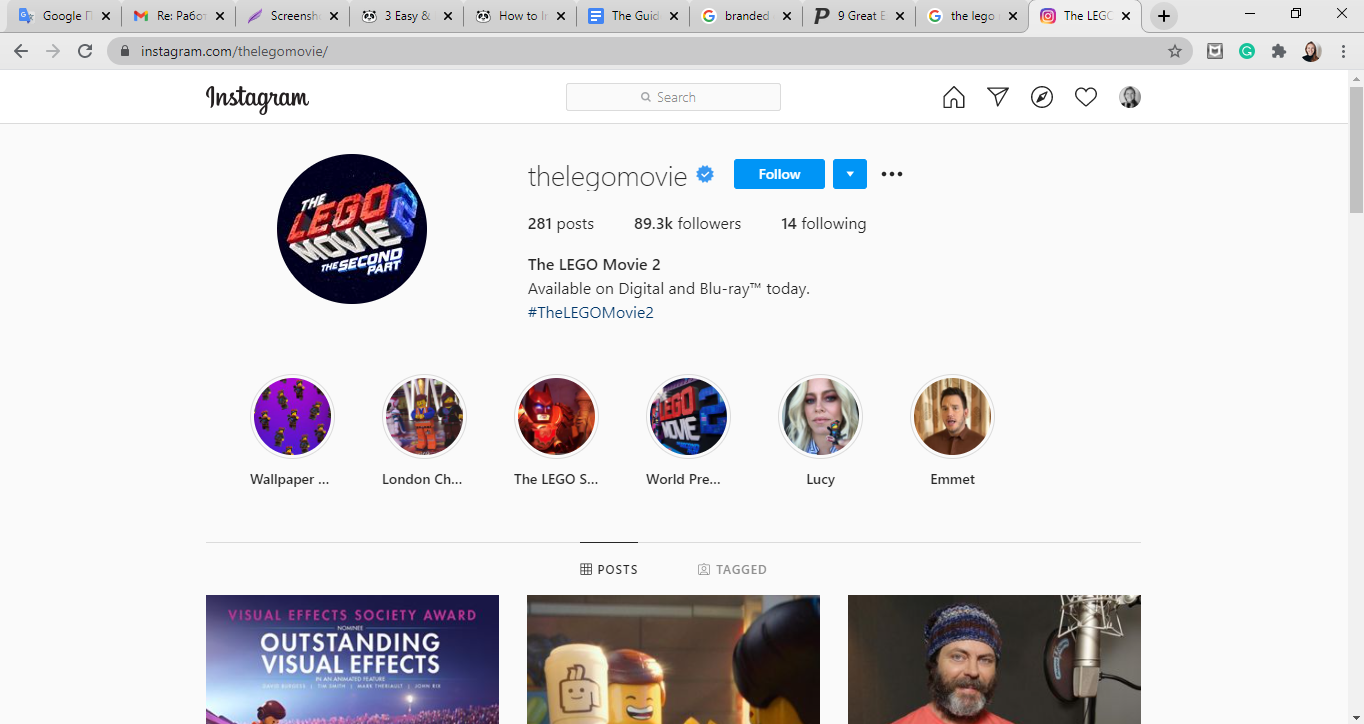Open direct messages paper plane icon
Screen dimensions: 1364x724
(x=998, y=97)
